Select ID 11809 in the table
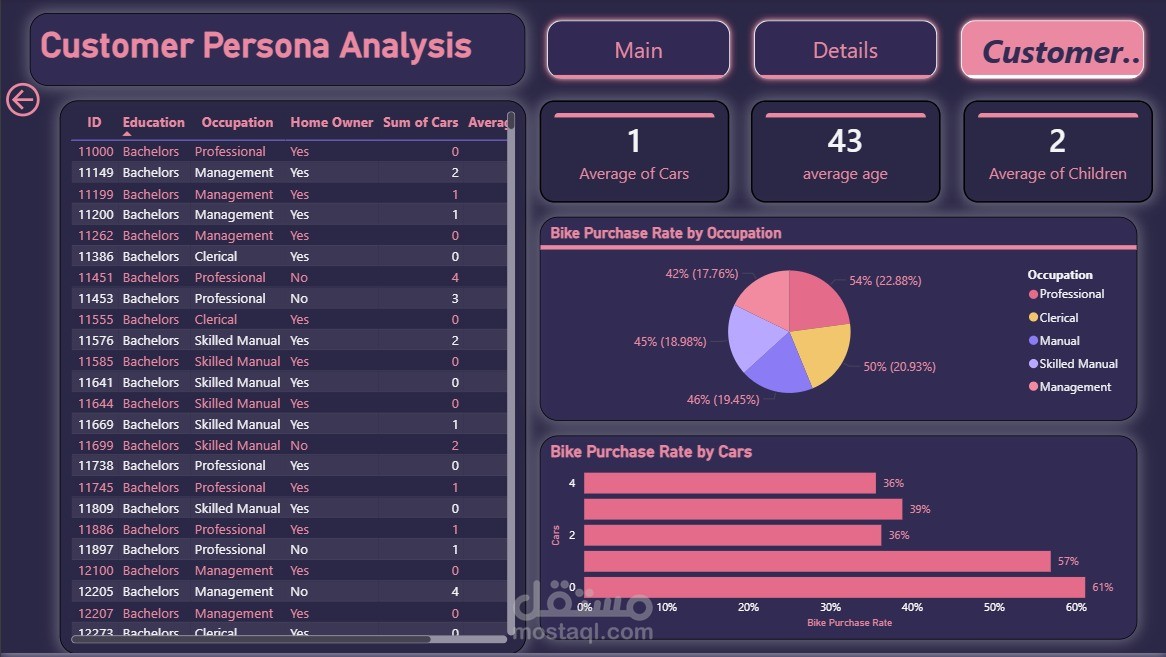Screen dimensions: 1166x657 (96, 508)
